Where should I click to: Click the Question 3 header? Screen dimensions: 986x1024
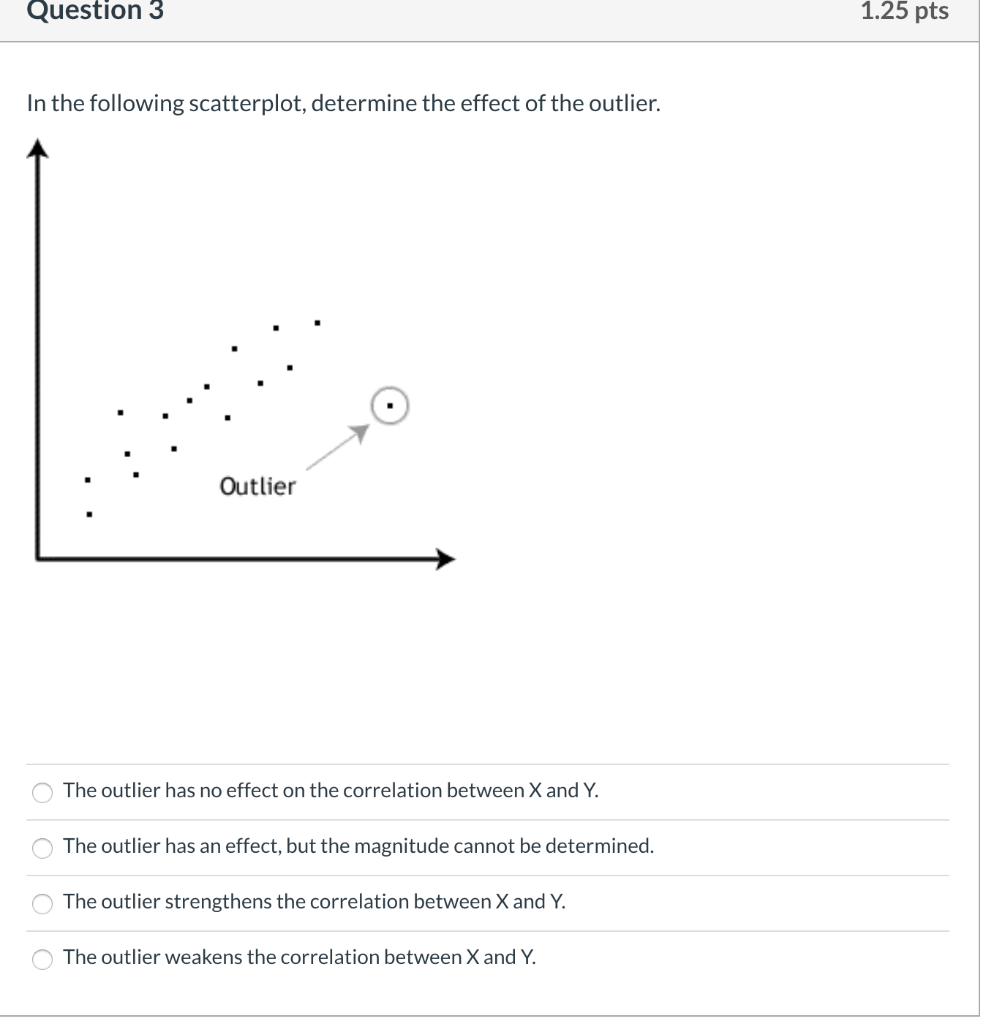(96, 12)
